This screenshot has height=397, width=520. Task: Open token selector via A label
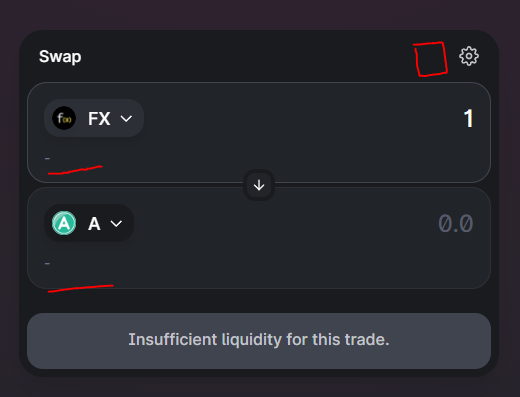[x=94, y=223]
